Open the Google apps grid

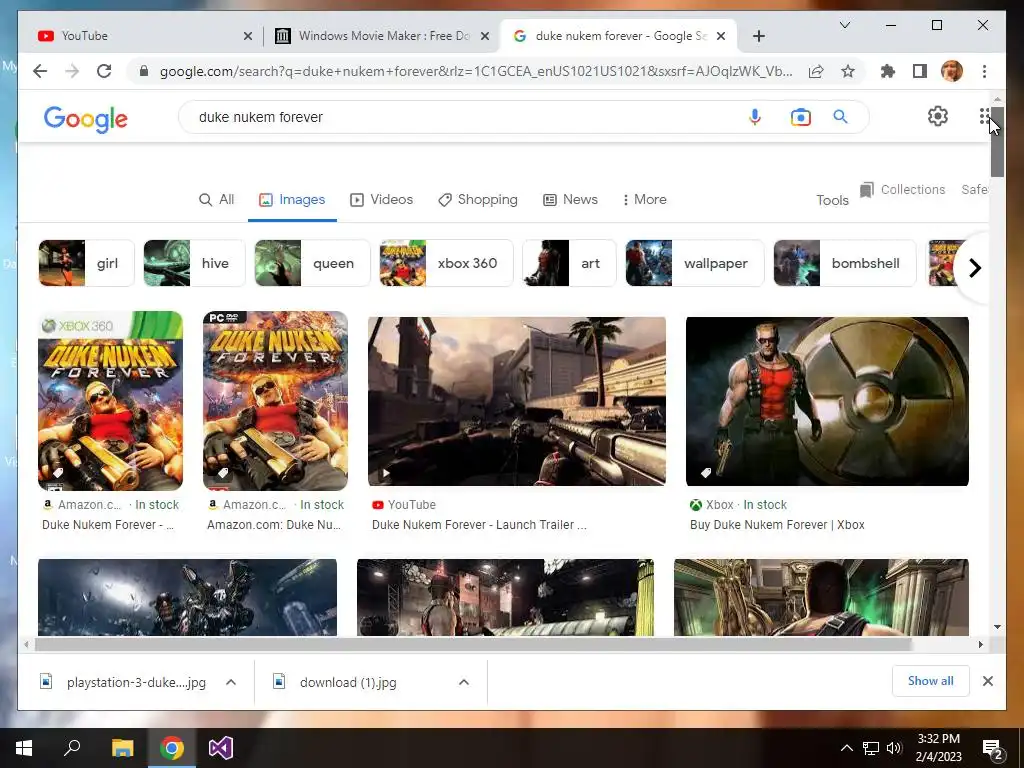click(x=984, y=116)
